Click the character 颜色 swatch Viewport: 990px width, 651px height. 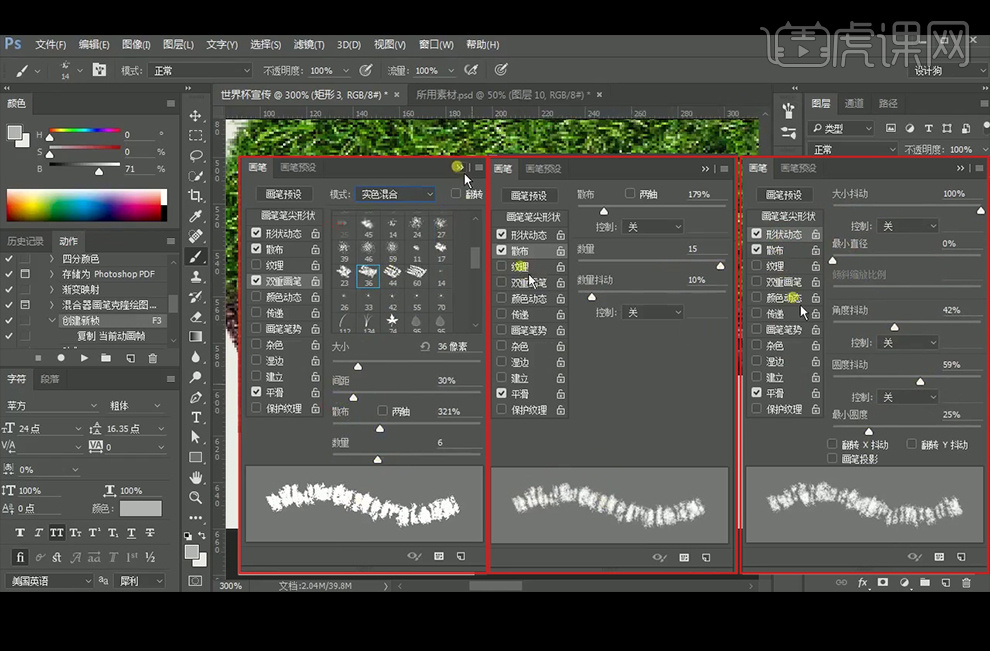coord(140,508)
